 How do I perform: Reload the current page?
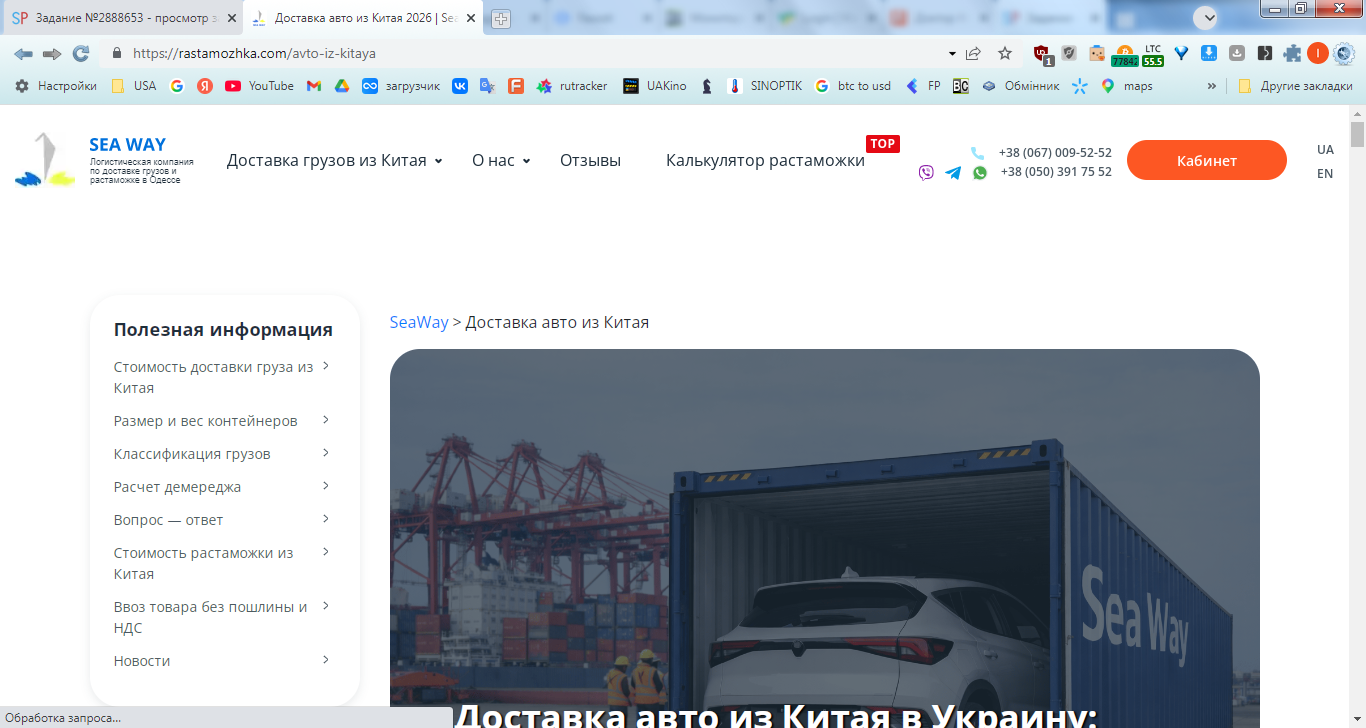81,54
